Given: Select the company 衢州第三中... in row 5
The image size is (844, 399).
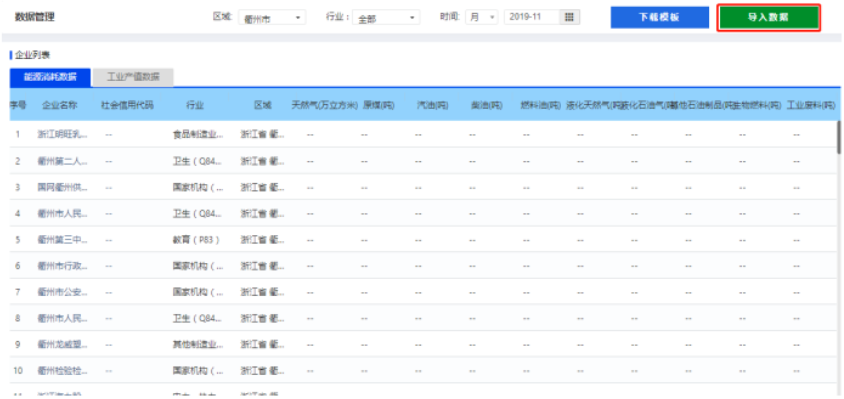Looking at the screenshot, I should tap(62, 240).
